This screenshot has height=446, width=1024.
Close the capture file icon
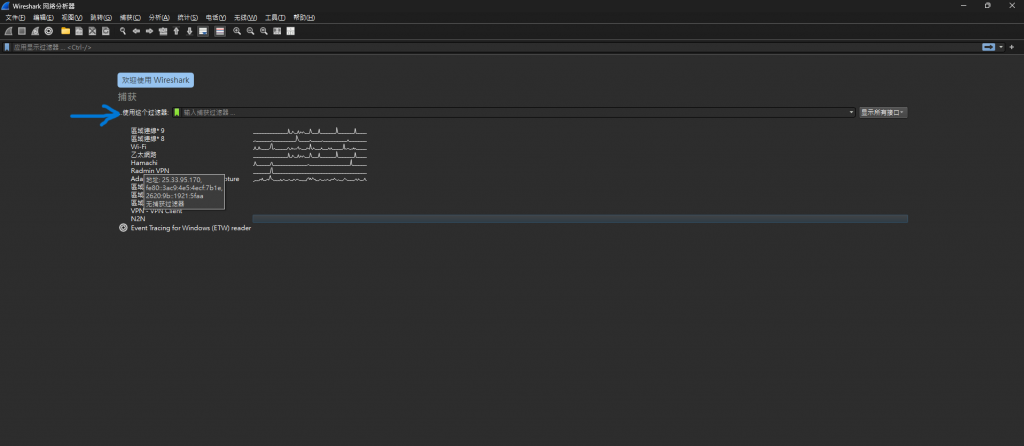coord(92,31)
